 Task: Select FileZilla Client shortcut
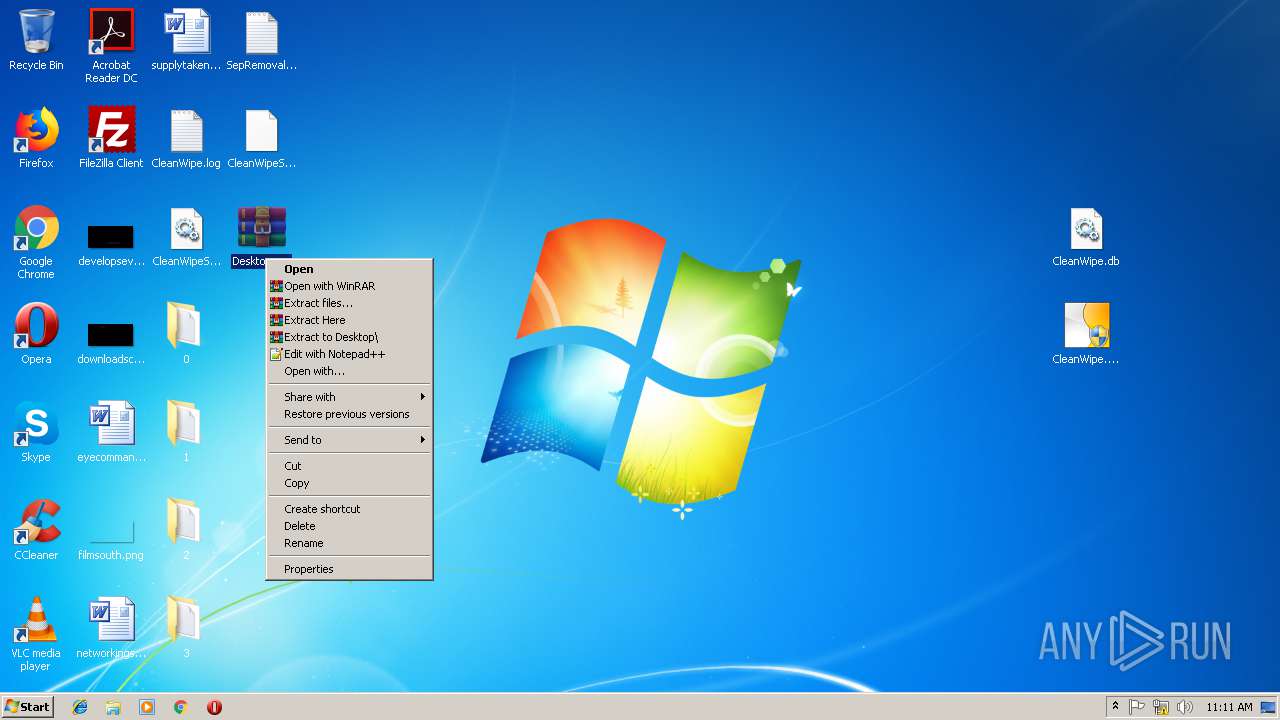coord(111,138)
